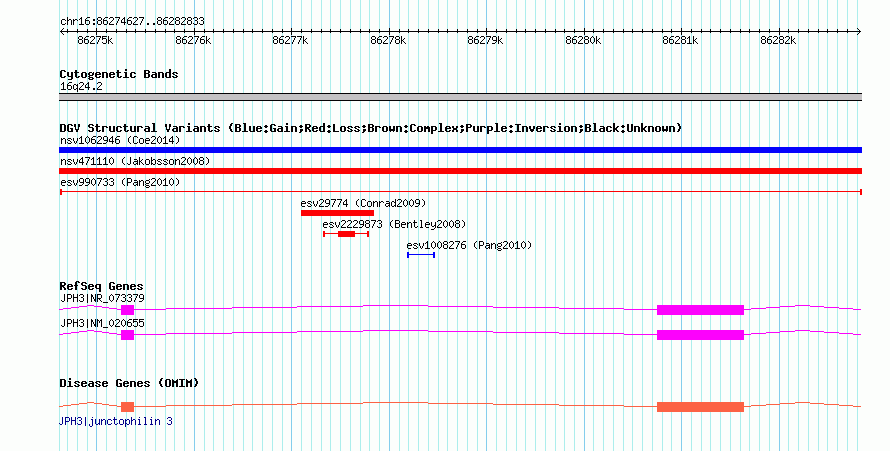Click the 86281k ruler tick label
Screen dimensions: 890x451
coord(680,40)
